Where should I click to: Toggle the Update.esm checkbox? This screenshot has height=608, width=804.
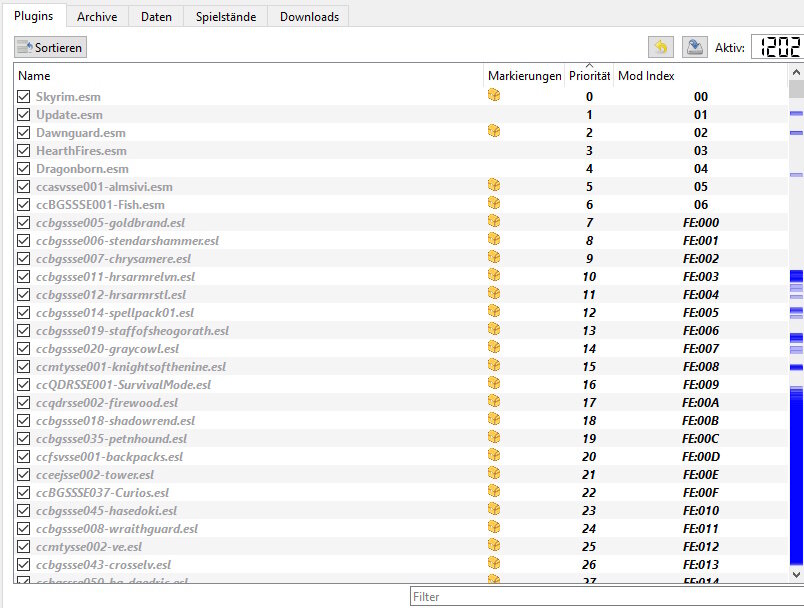[x=24, y=114]
